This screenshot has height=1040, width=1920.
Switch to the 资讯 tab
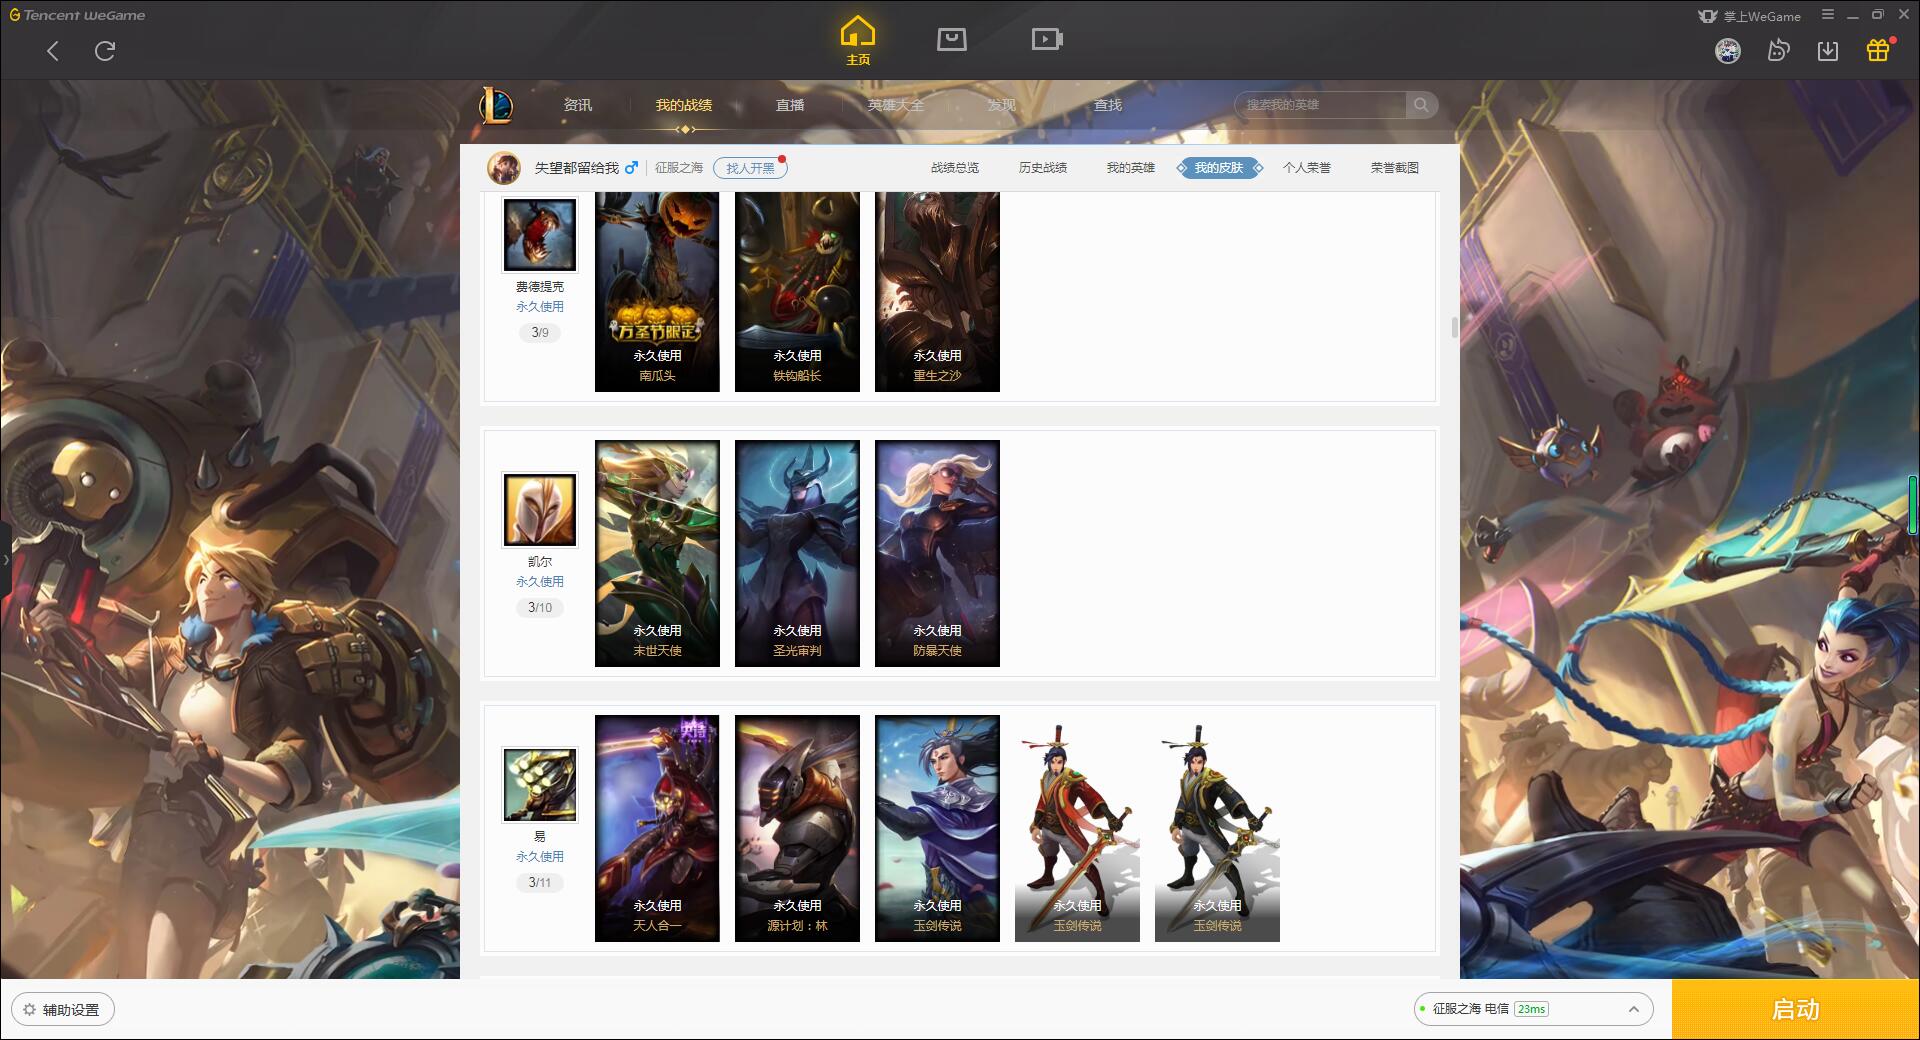[x=577, y=105]
